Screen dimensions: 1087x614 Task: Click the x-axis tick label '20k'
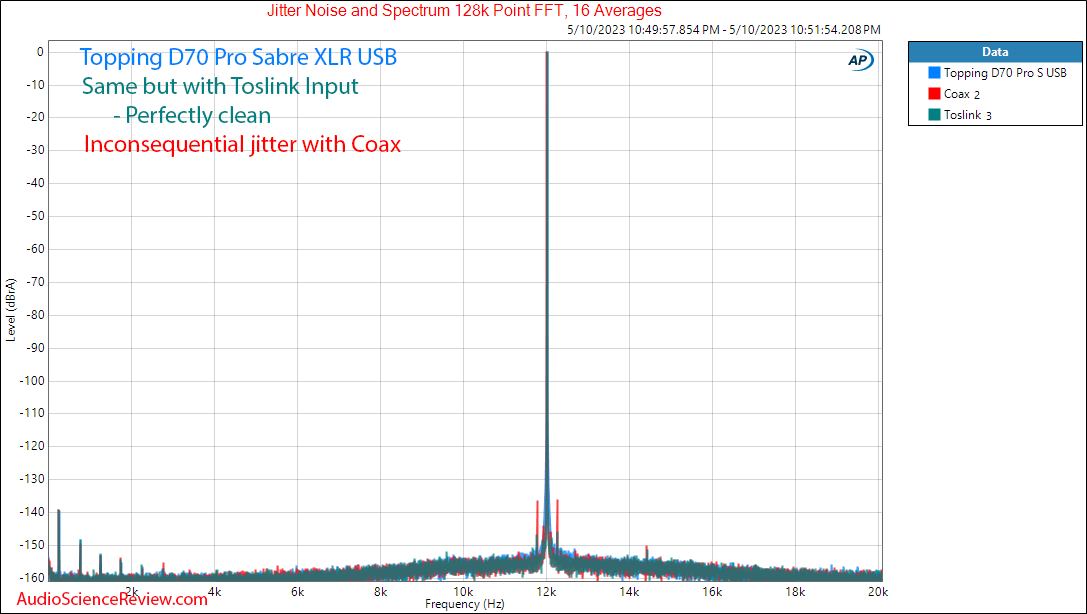878,592
